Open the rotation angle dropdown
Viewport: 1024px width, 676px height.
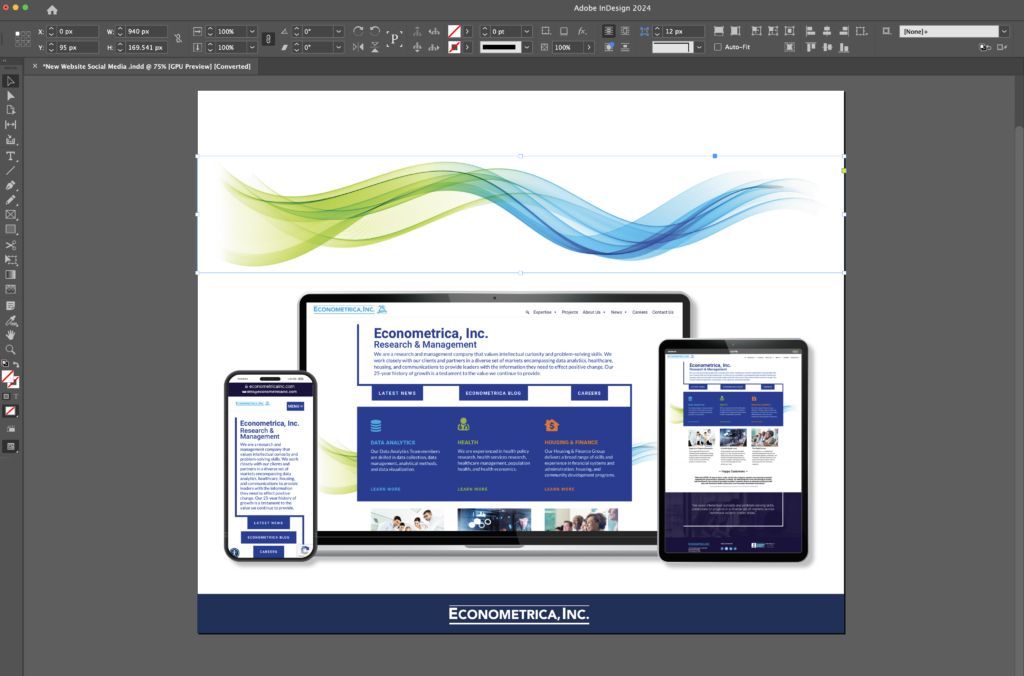pos(339,31)
